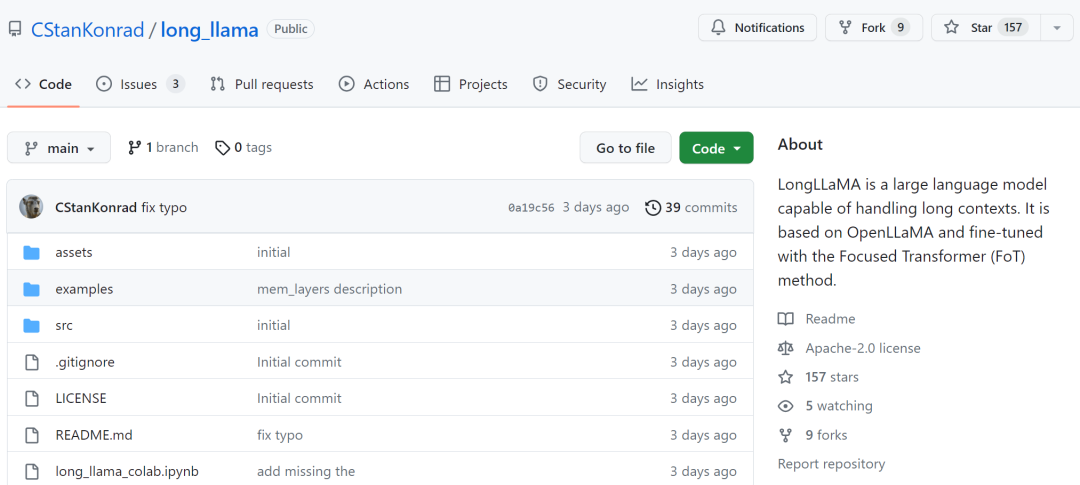Click the eye icon beside 5 watching
This screenshot has height=485, width=1080.
pos(786,406)
